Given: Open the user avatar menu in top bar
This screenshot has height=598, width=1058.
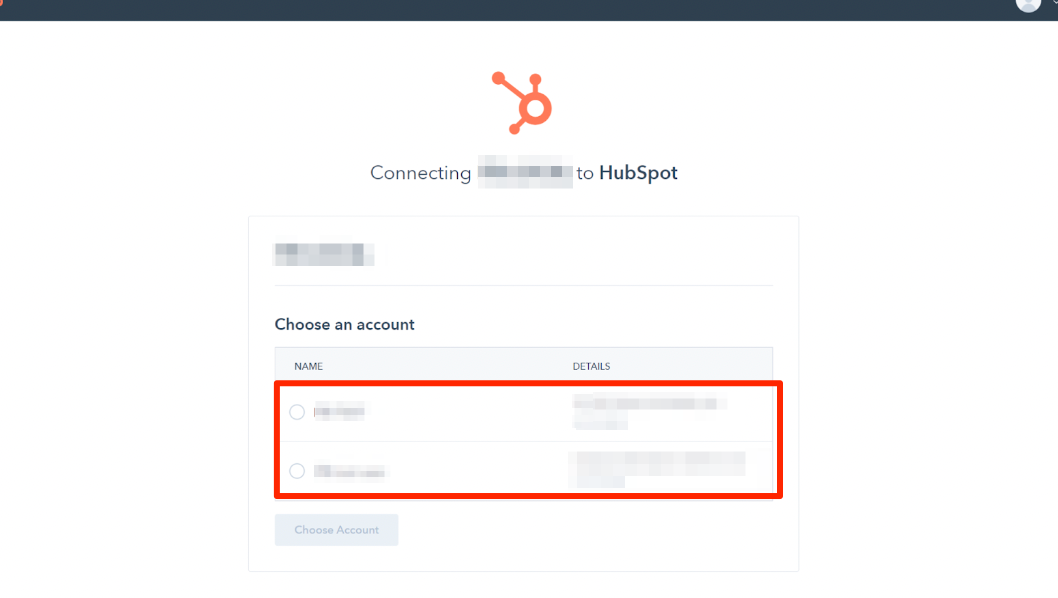Looking at the screenshot, I should pyautogui.click(x=1028, y=5).
